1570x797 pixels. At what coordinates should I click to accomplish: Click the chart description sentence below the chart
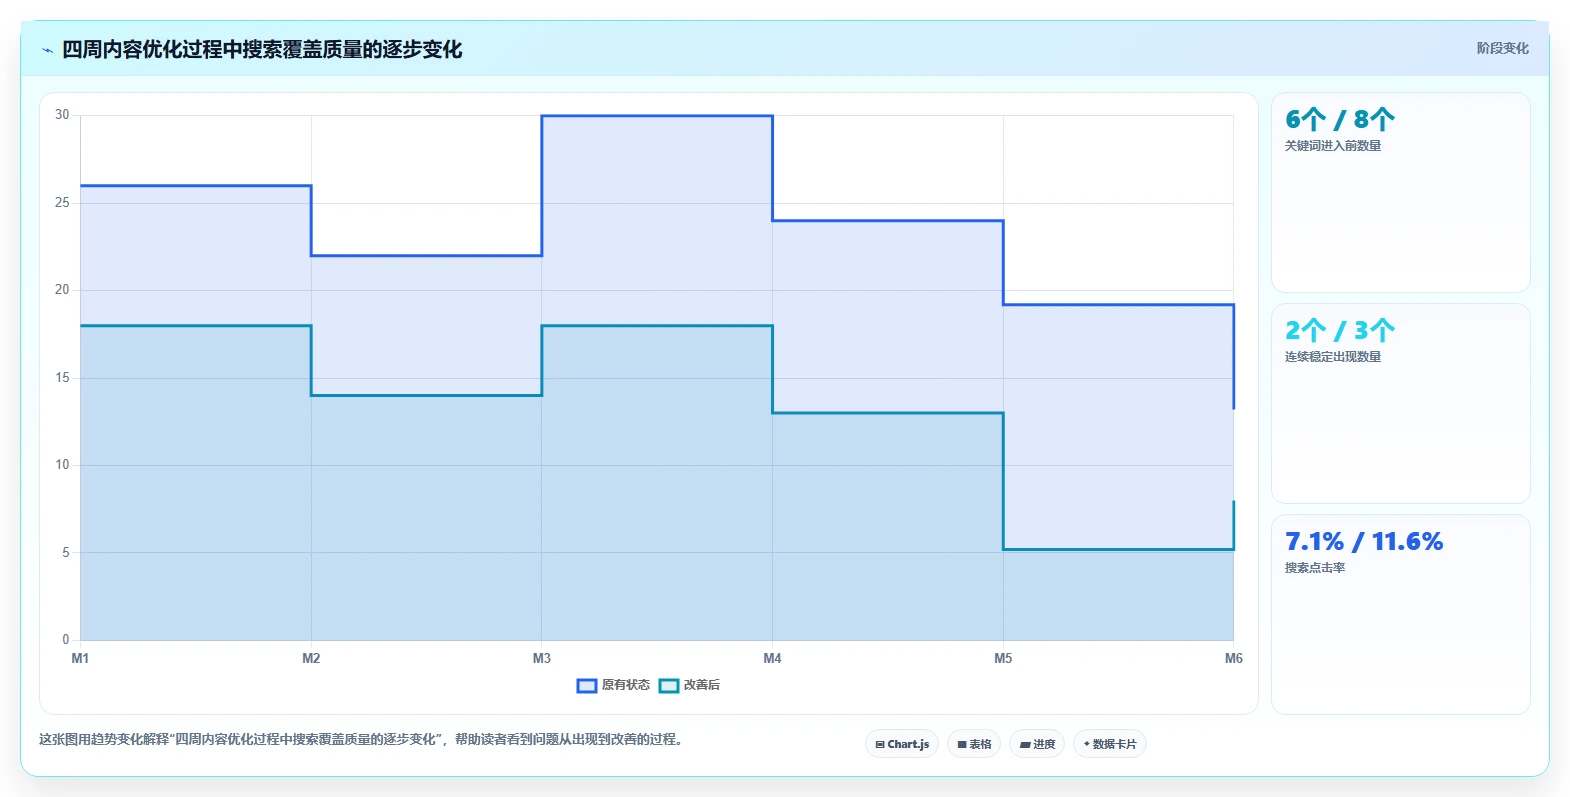(361, 740)
